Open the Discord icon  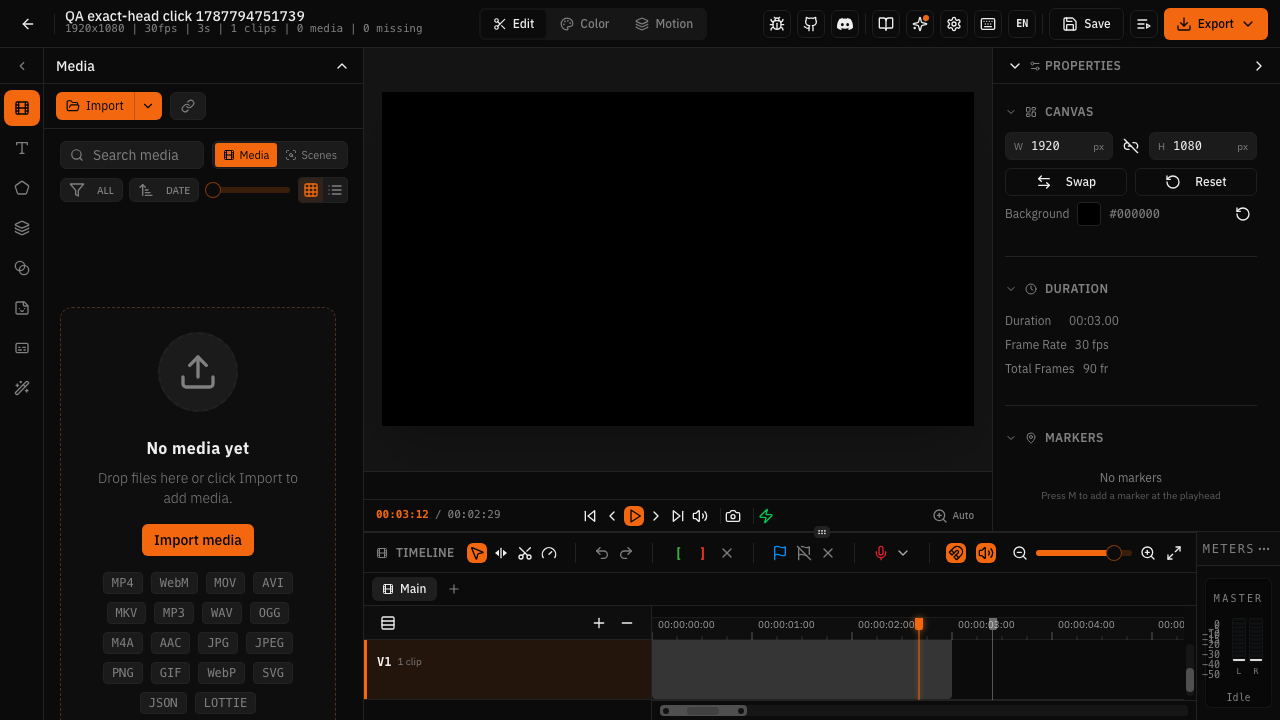coord(845,24)
